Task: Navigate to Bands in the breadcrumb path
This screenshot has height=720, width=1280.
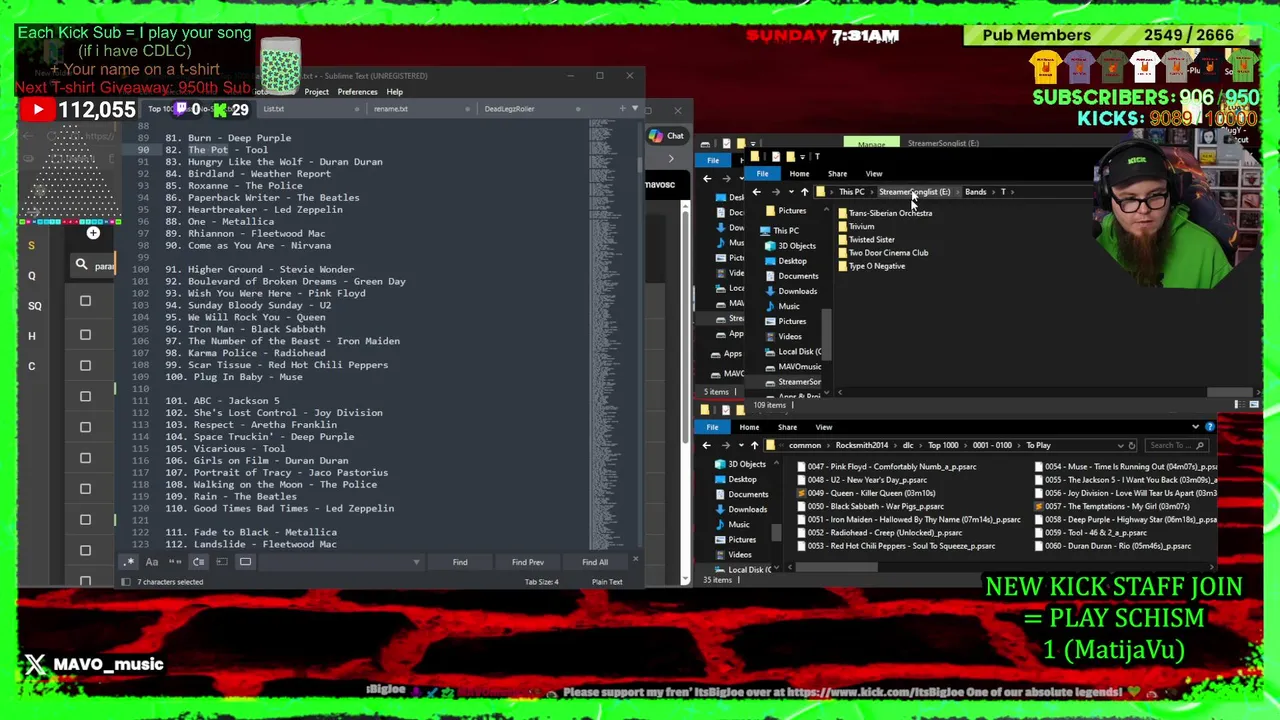Action: [975, 192]
